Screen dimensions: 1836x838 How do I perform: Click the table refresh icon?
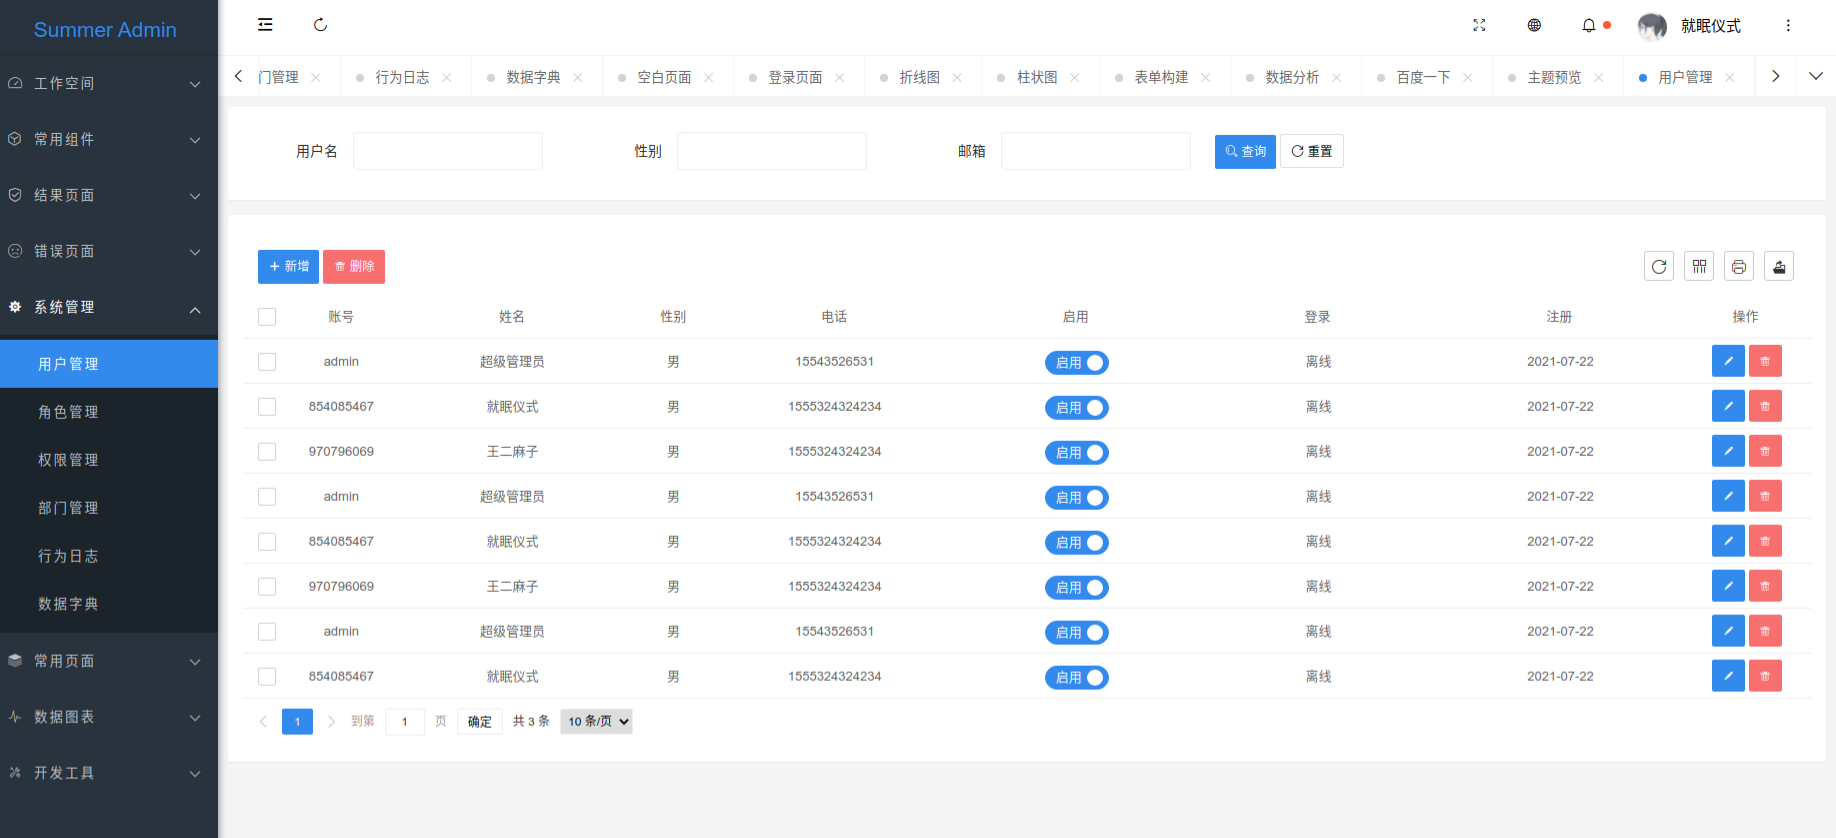click(1659, 266)
